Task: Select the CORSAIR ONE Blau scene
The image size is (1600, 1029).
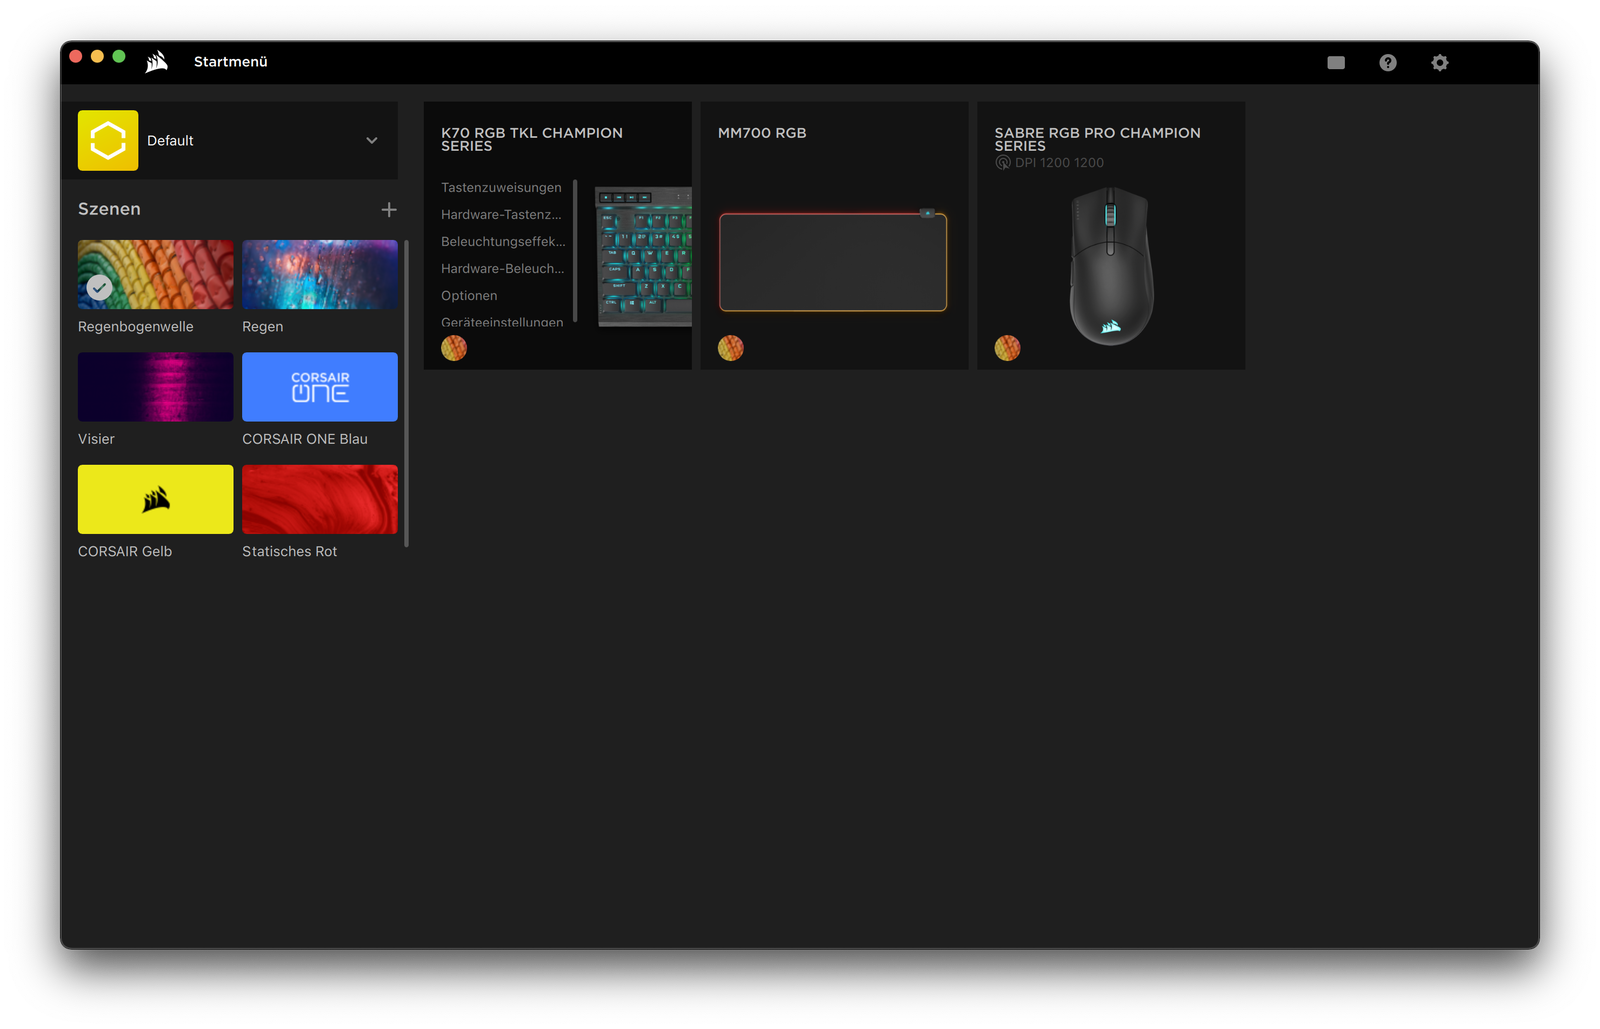Action: click(x=320, y=387)
